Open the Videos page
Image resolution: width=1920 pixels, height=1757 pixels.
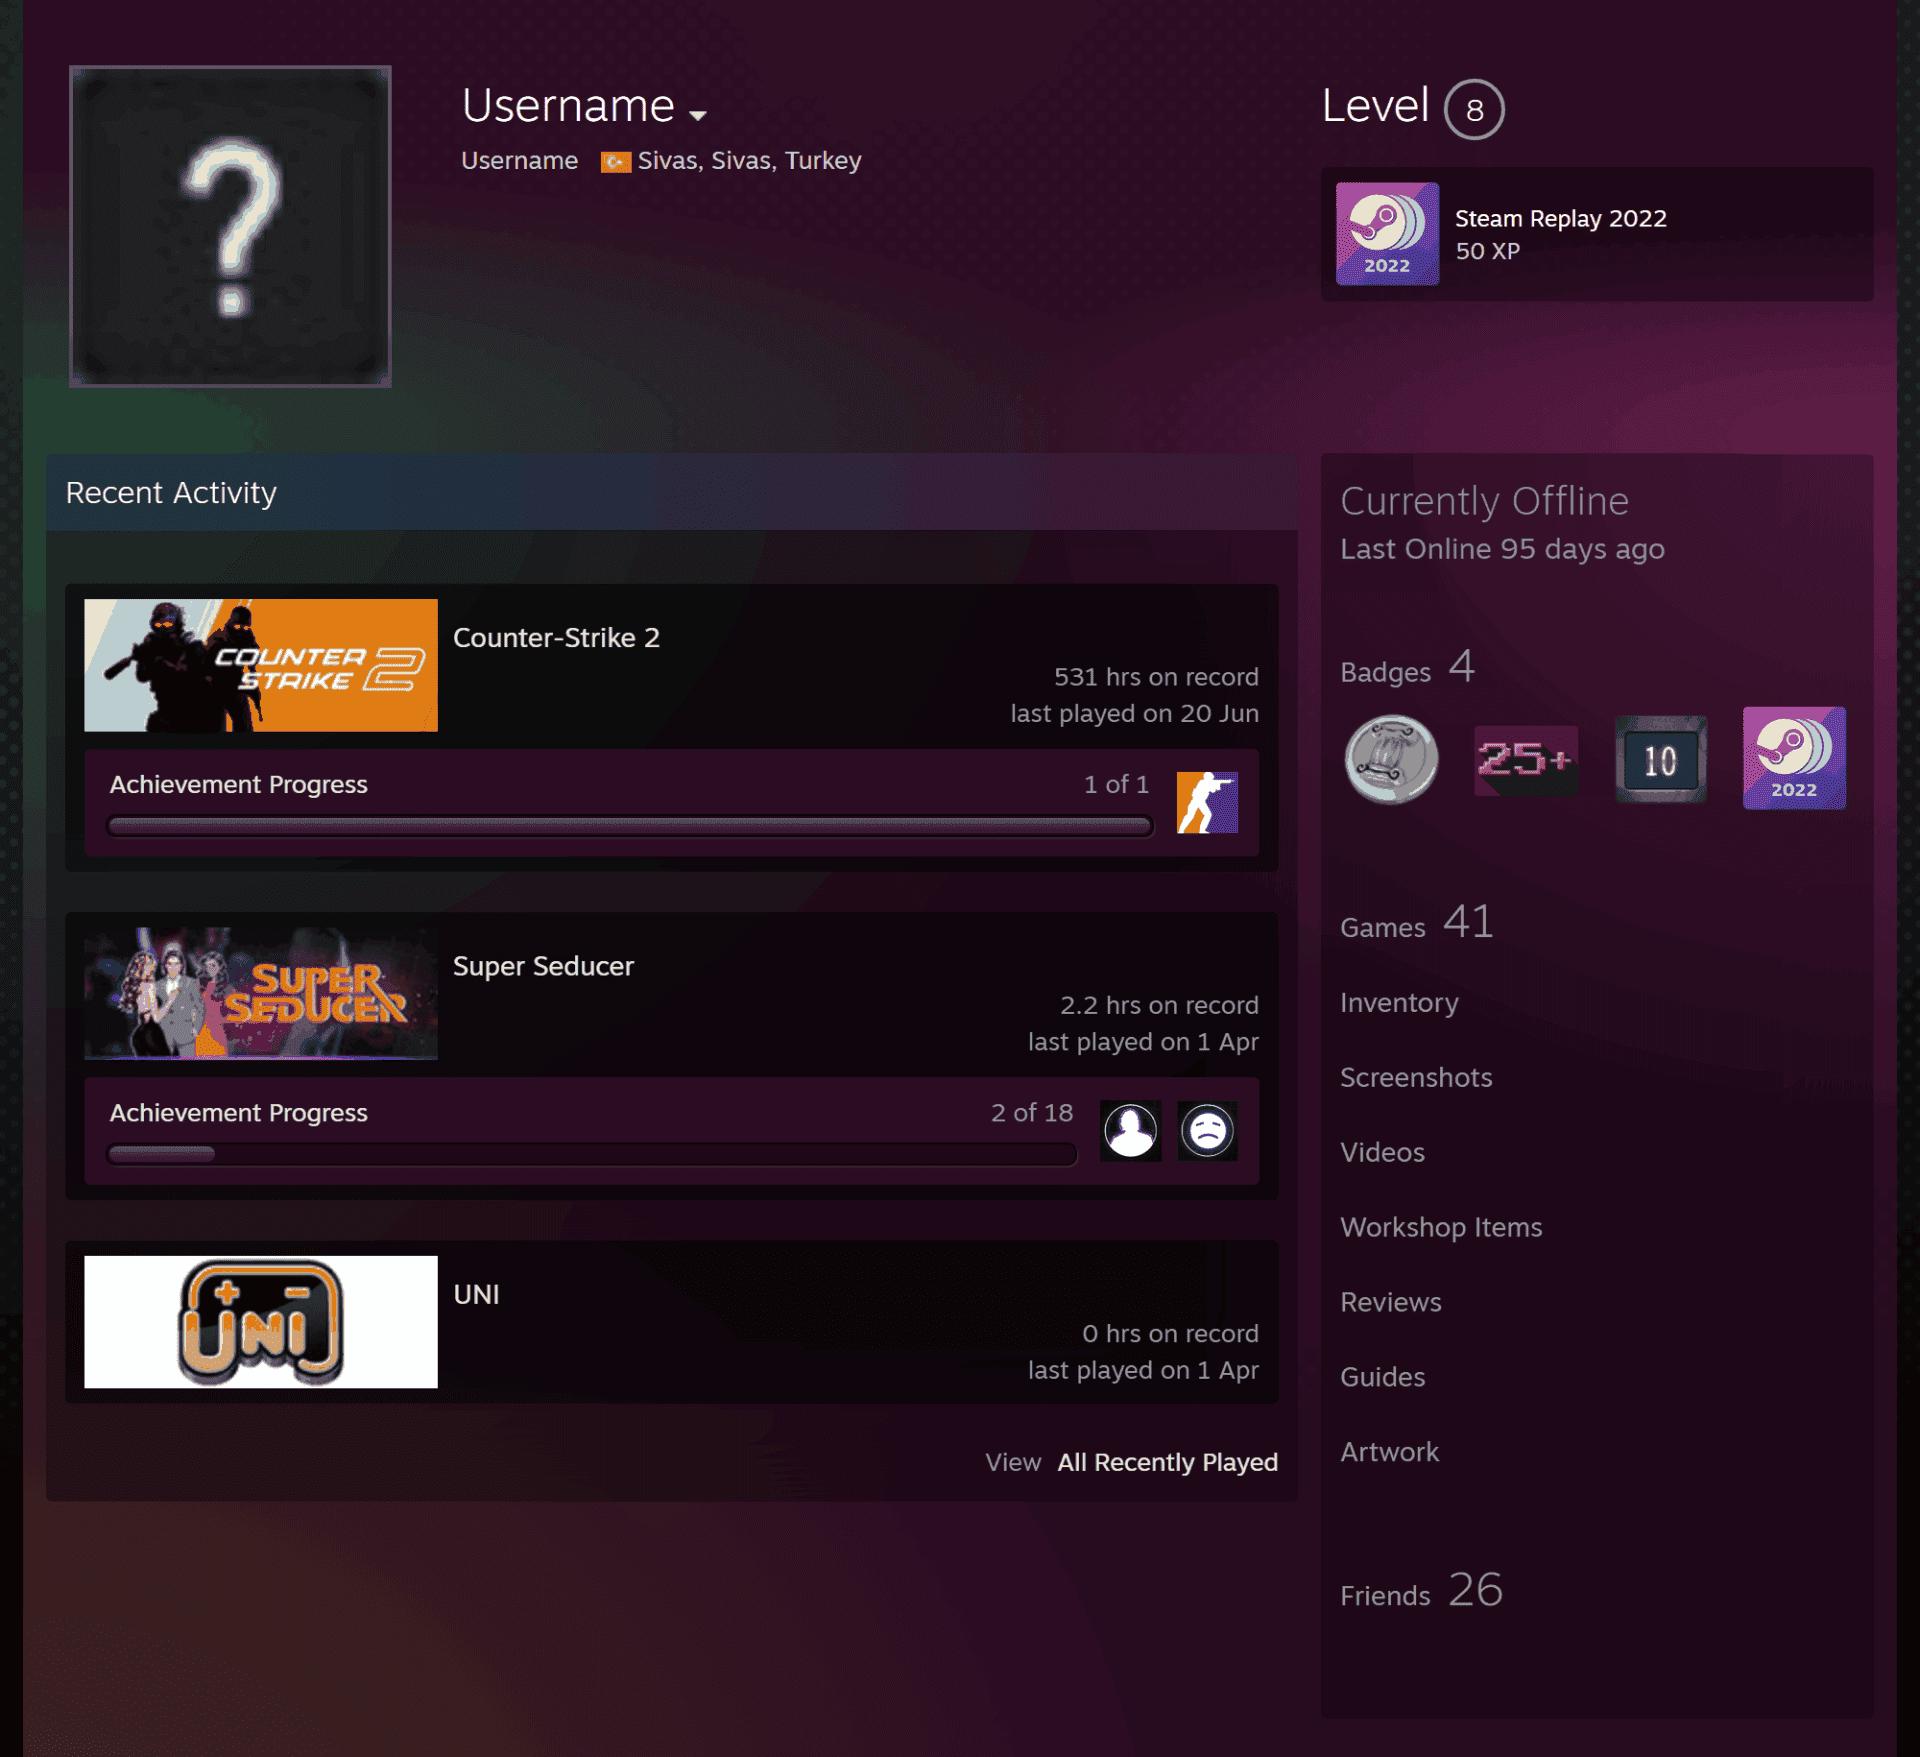pos(1382,1152)
